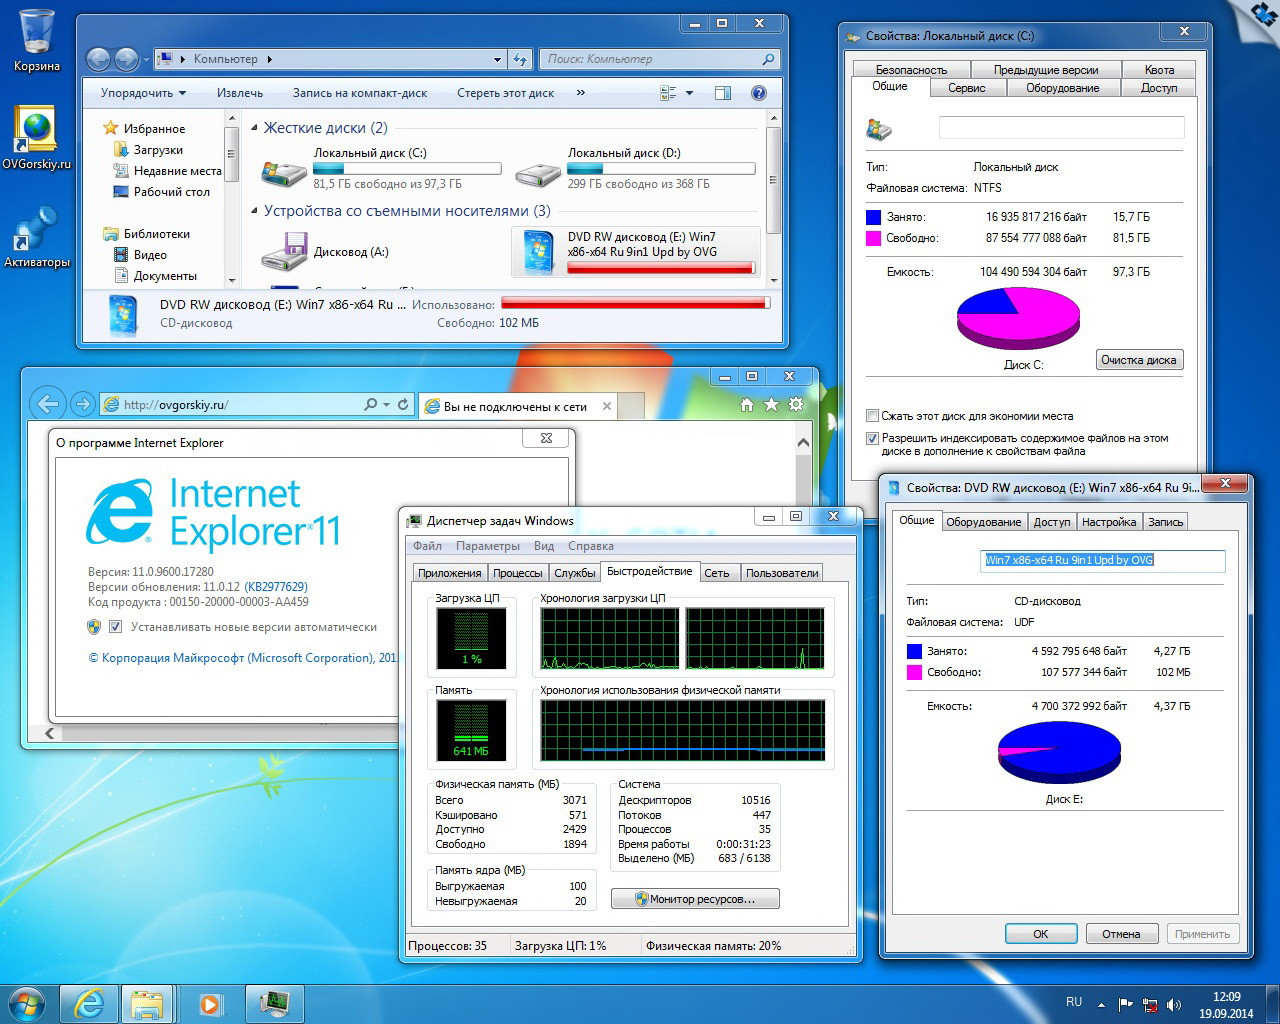Click the Windows Start orb

27,1003
